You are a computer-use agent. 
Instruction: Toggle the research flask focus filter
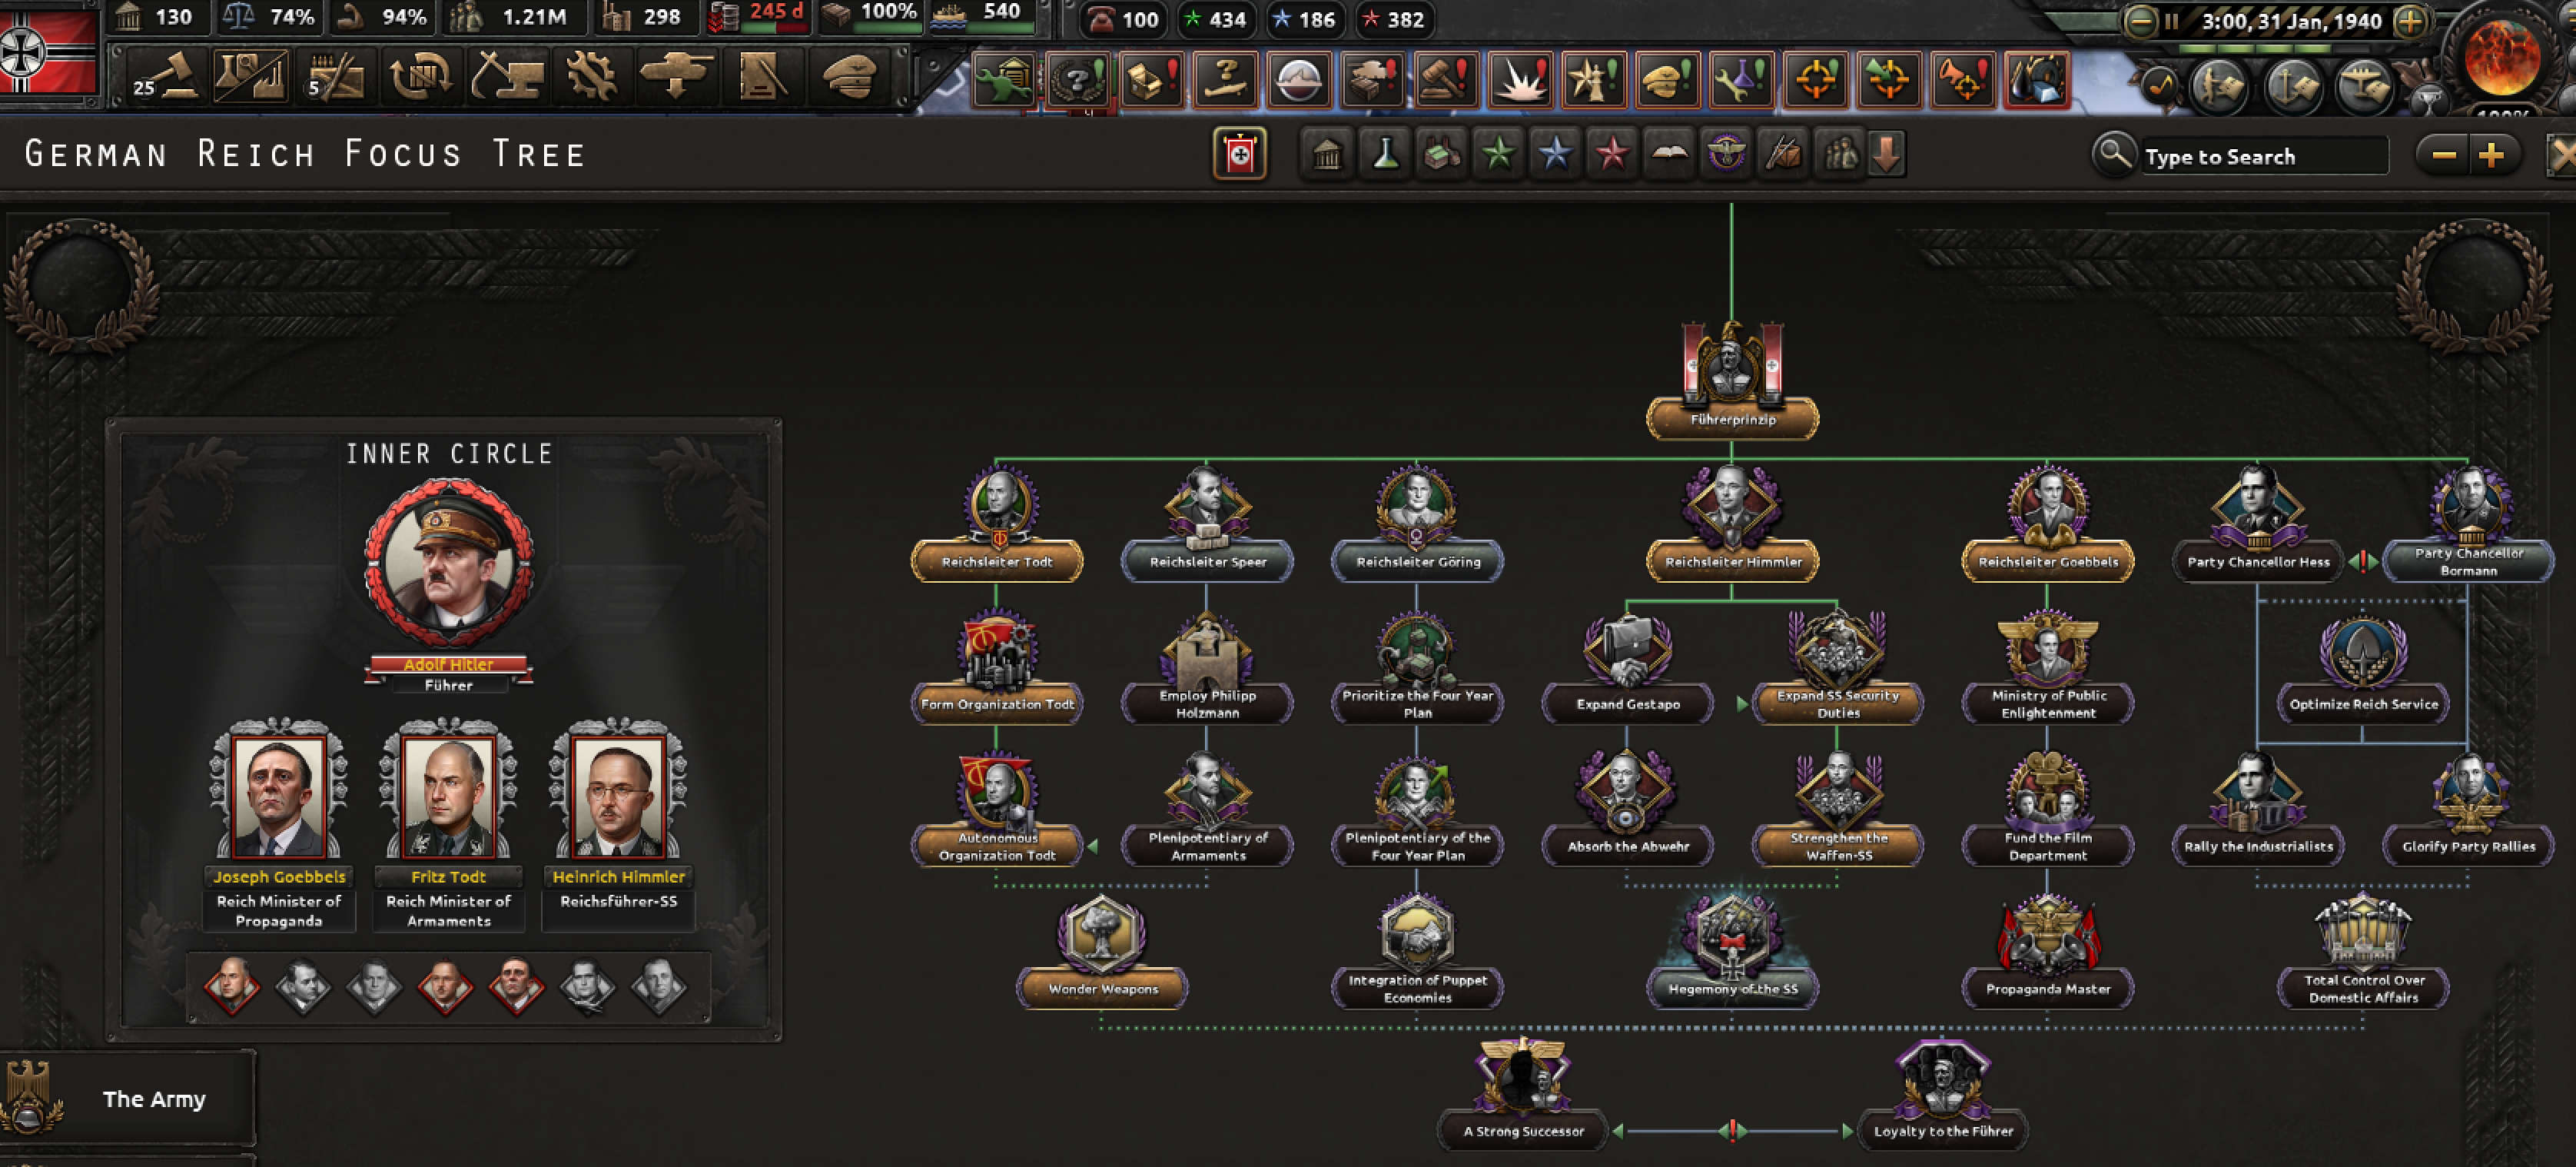(x=1384, y=154)
